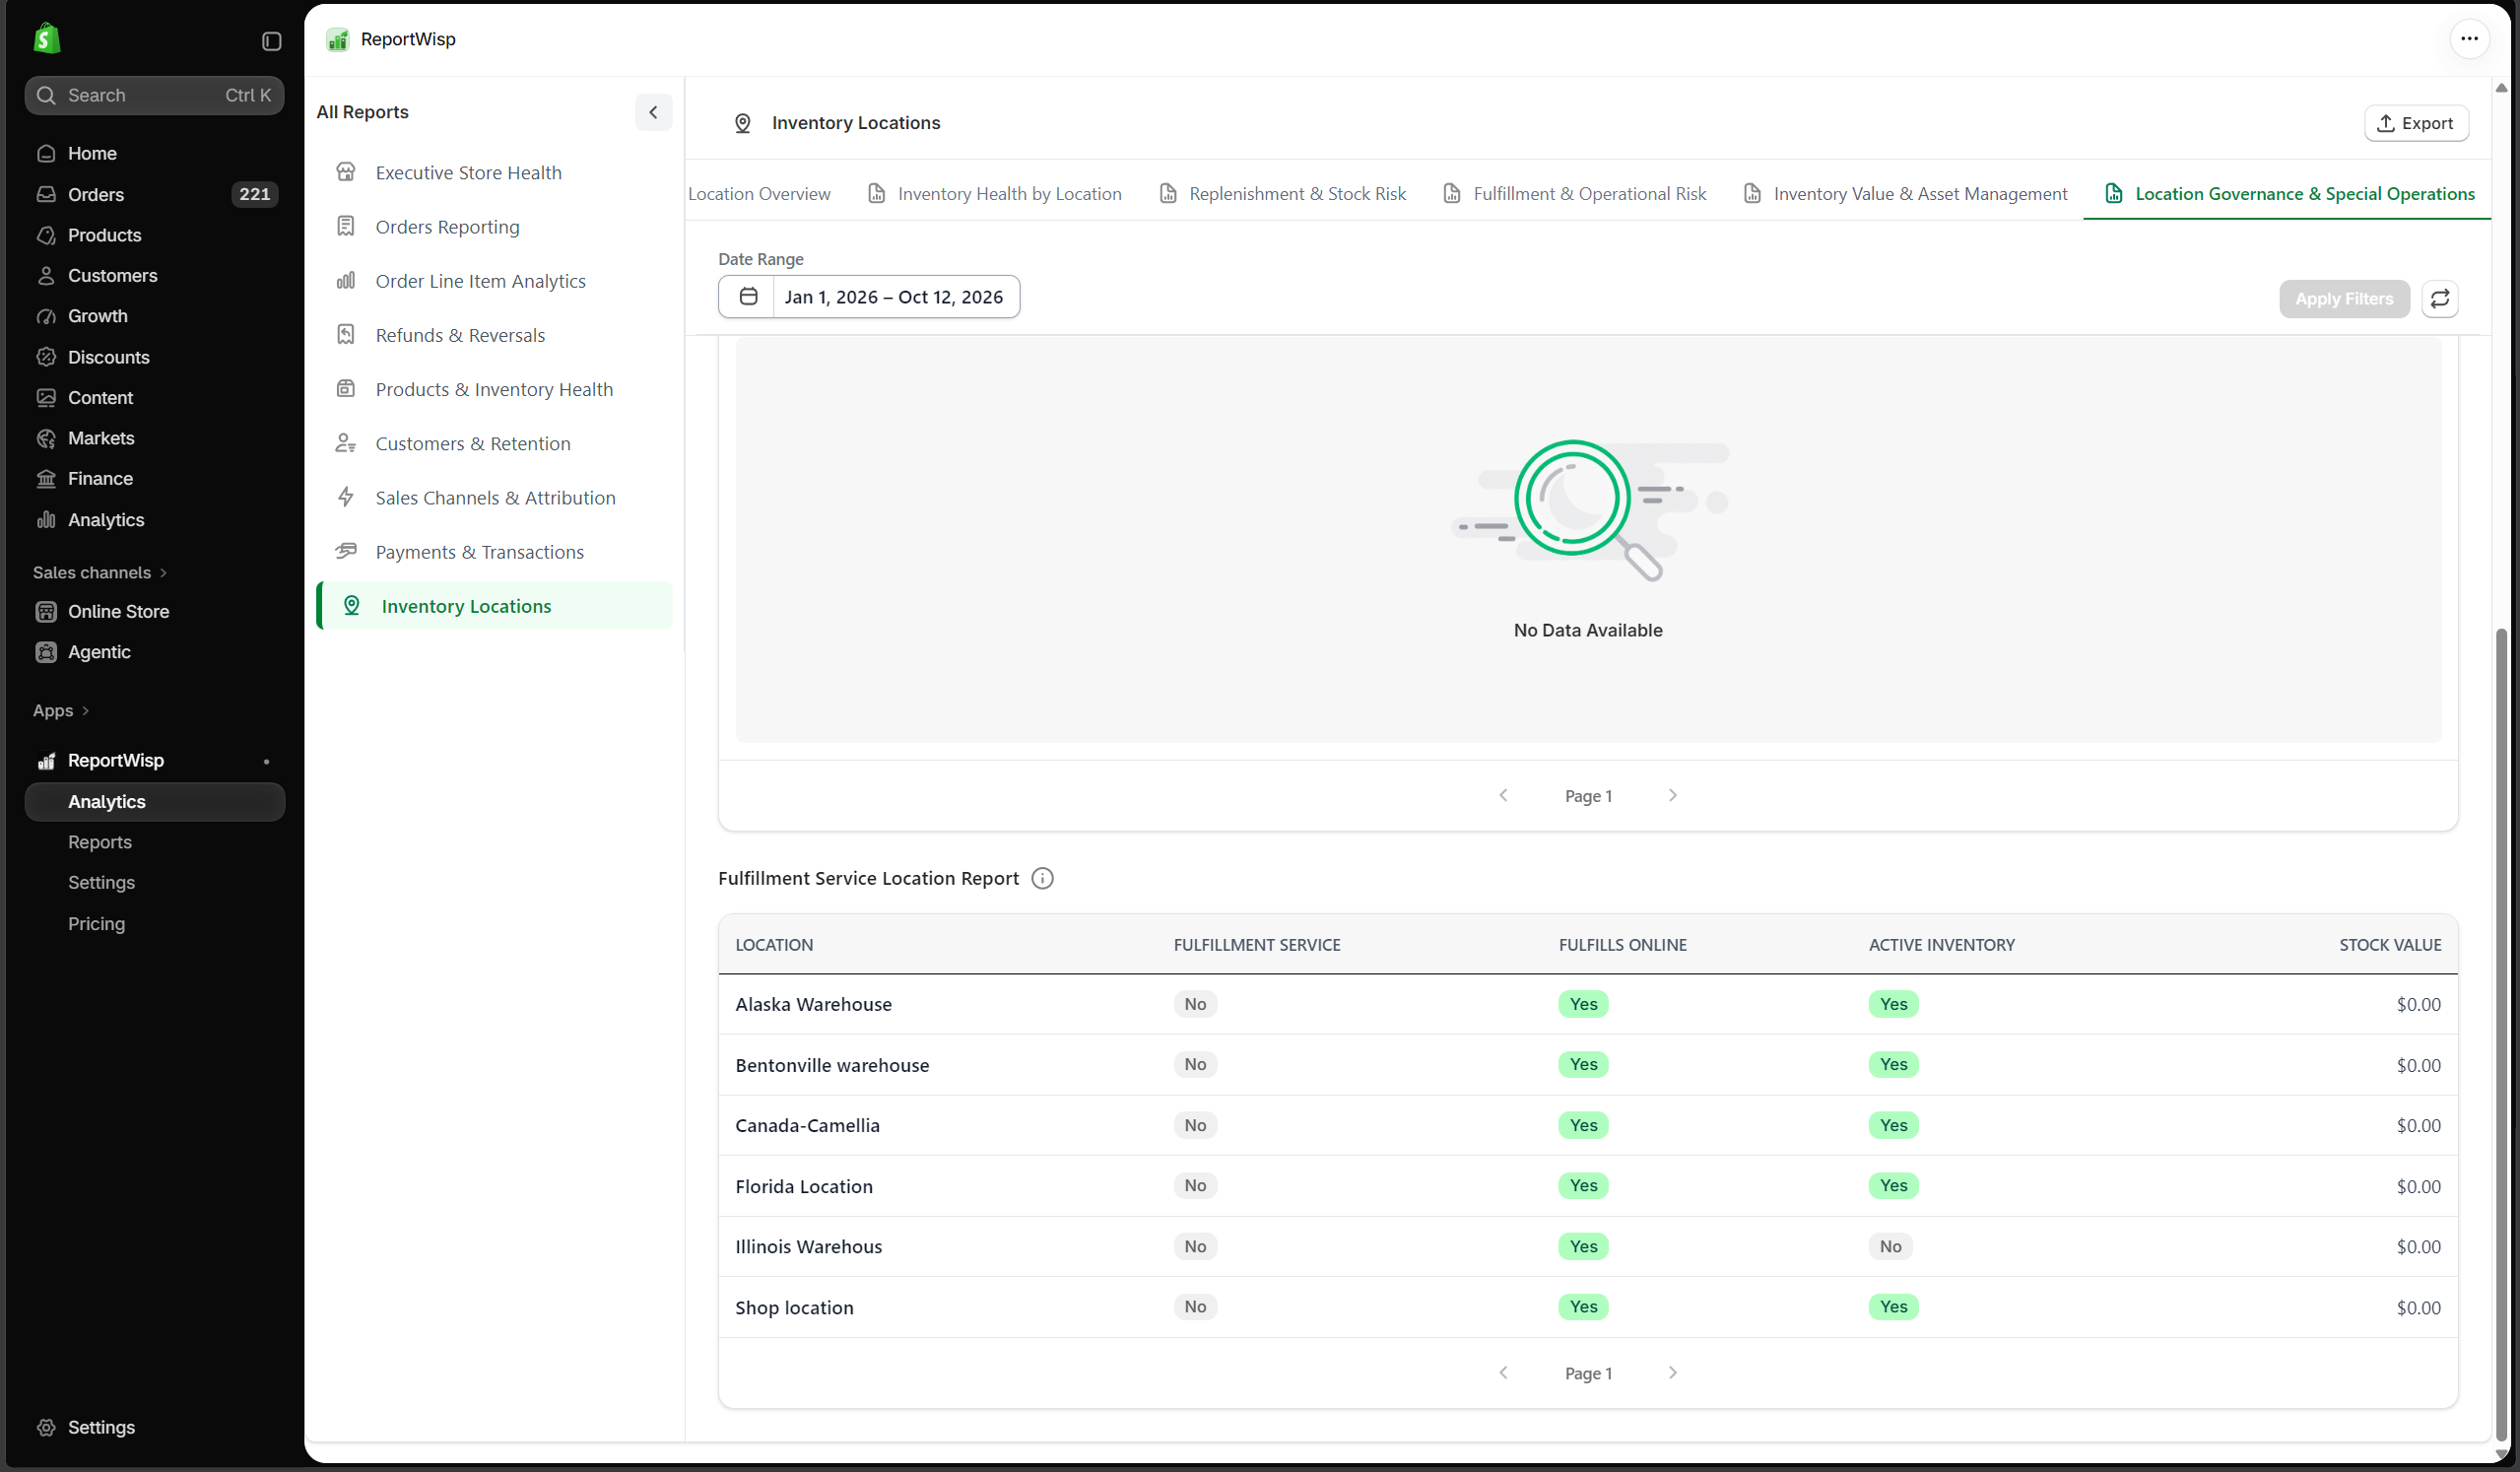Click the Illinois Warehous location row
The image size is (2520, 1472).
(x=1588, y=1246)
